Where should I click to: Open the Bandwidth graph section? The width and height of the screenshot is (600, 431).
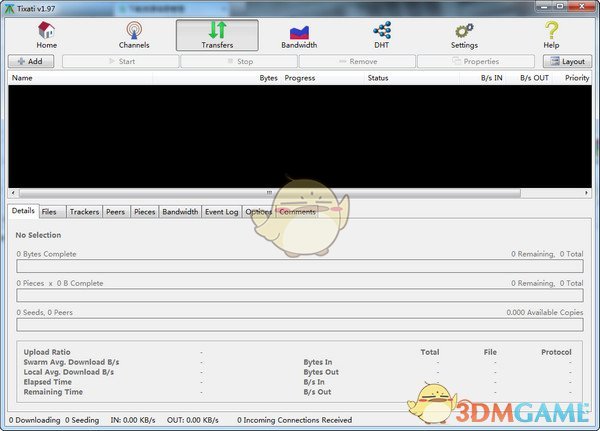(x=299, y=35)
